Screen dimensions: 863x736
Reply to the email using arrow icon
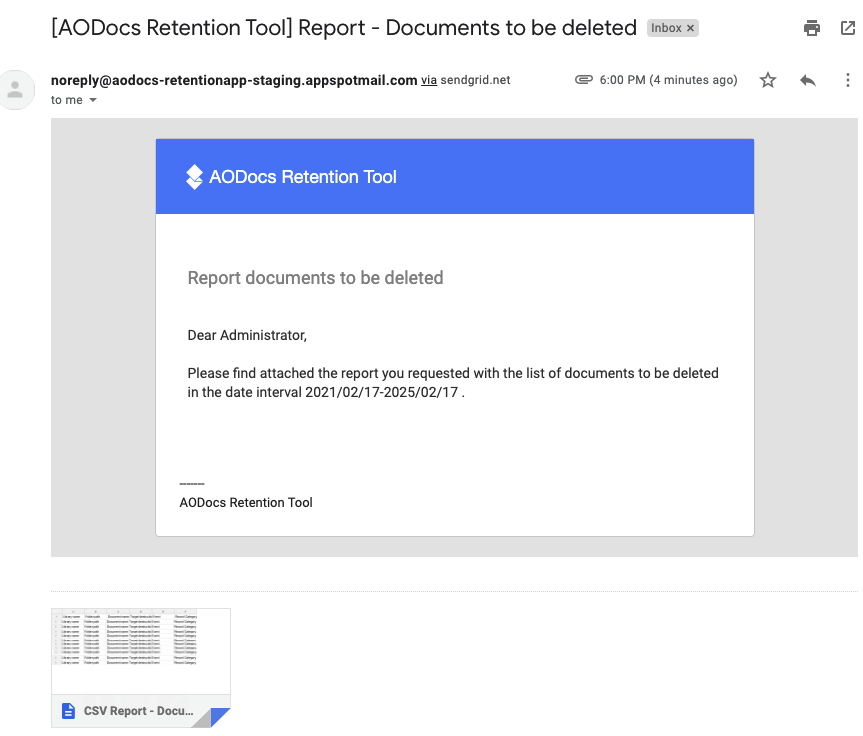click(x=807, y=80)
